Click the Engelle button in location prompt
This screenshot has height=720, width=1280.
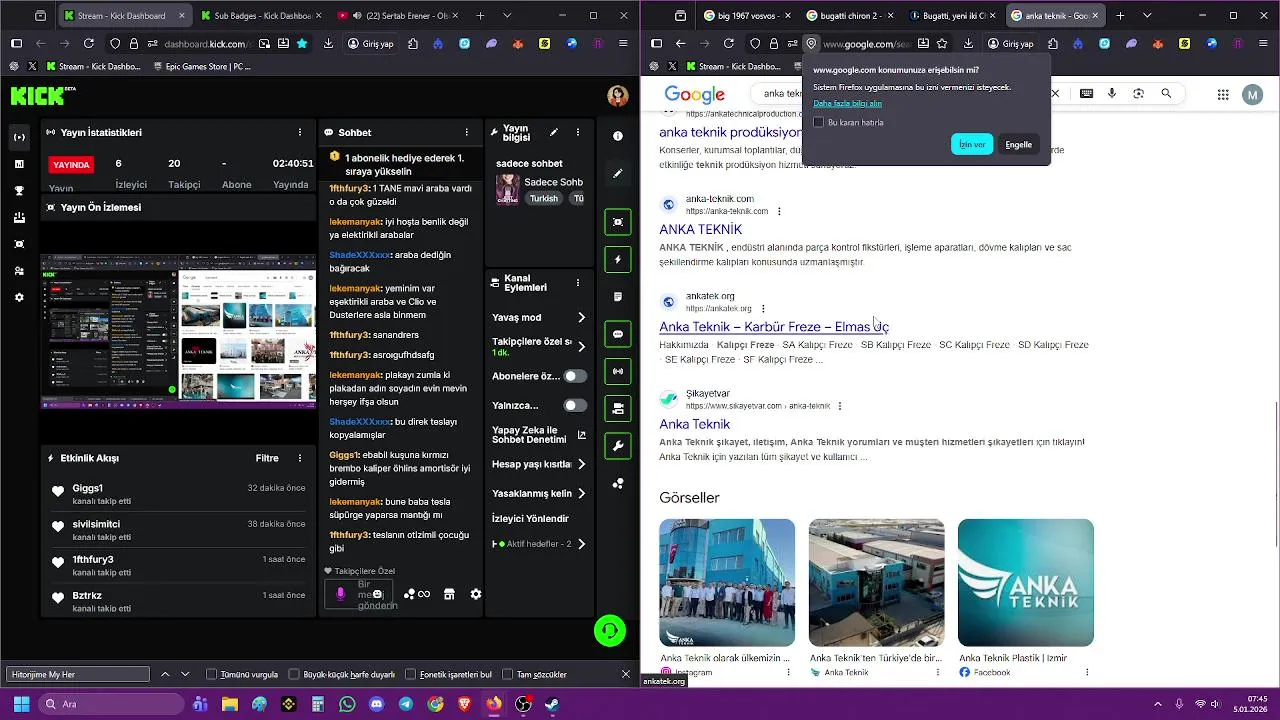coord(1018,144)
